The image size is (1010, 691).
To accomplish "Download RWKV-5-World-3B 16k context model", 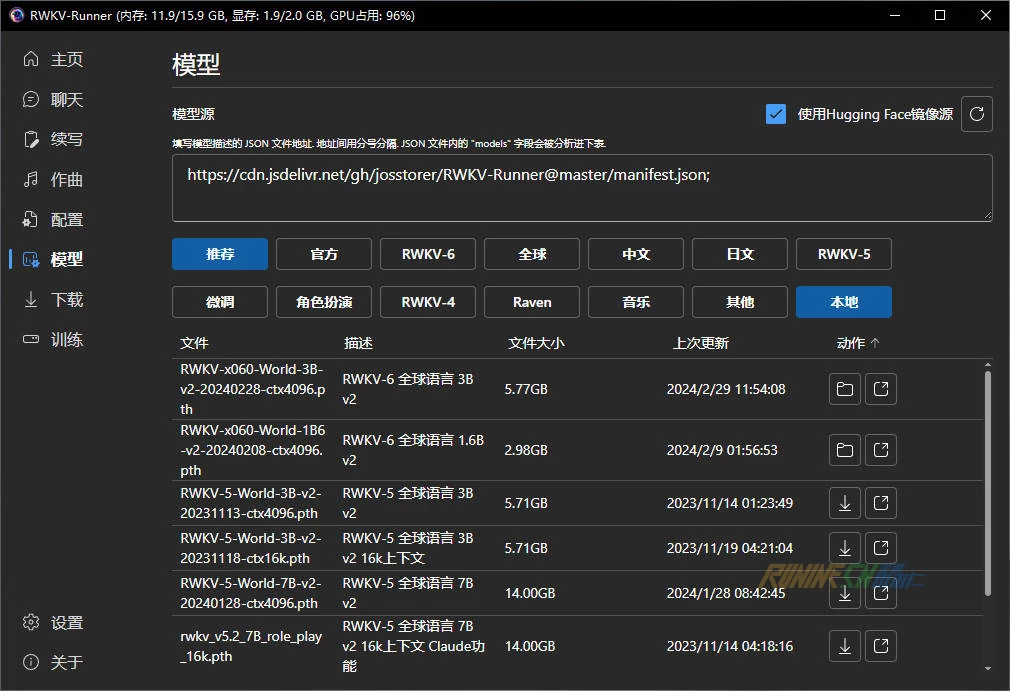I will click(x=845, y=548).
